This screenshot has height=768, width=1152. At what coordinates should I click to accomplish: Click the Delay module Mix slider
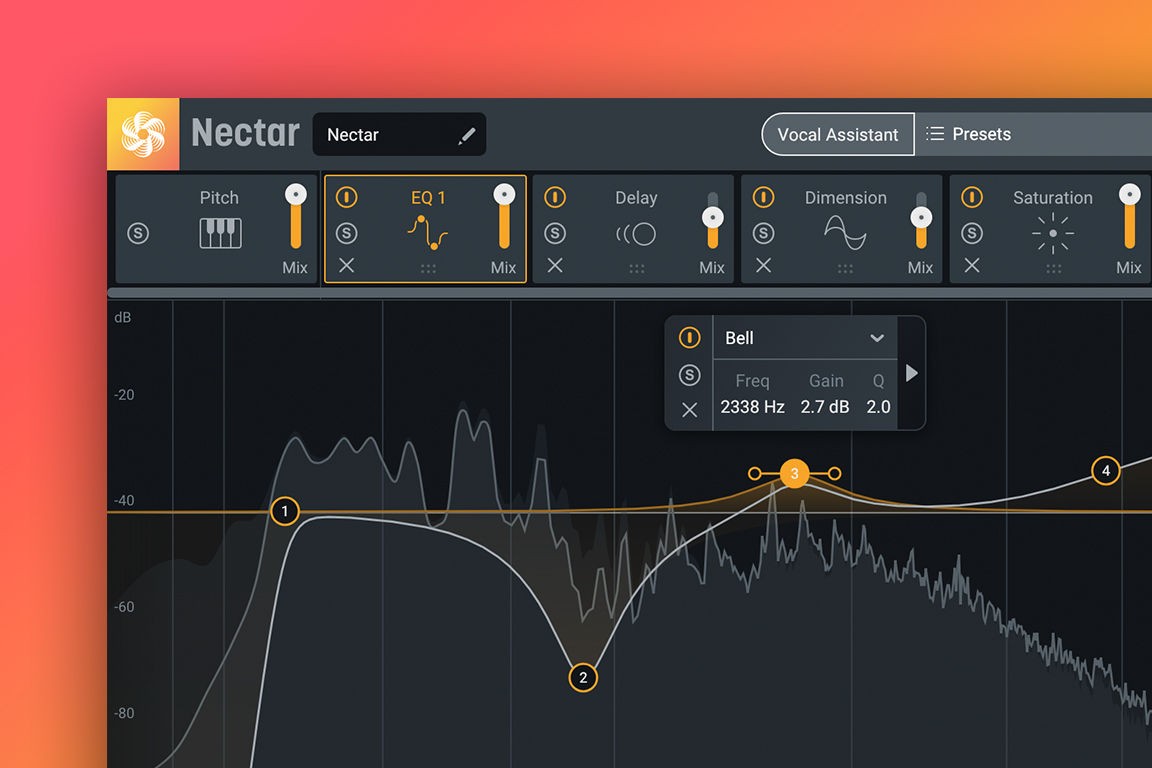(x=713, y=220)
